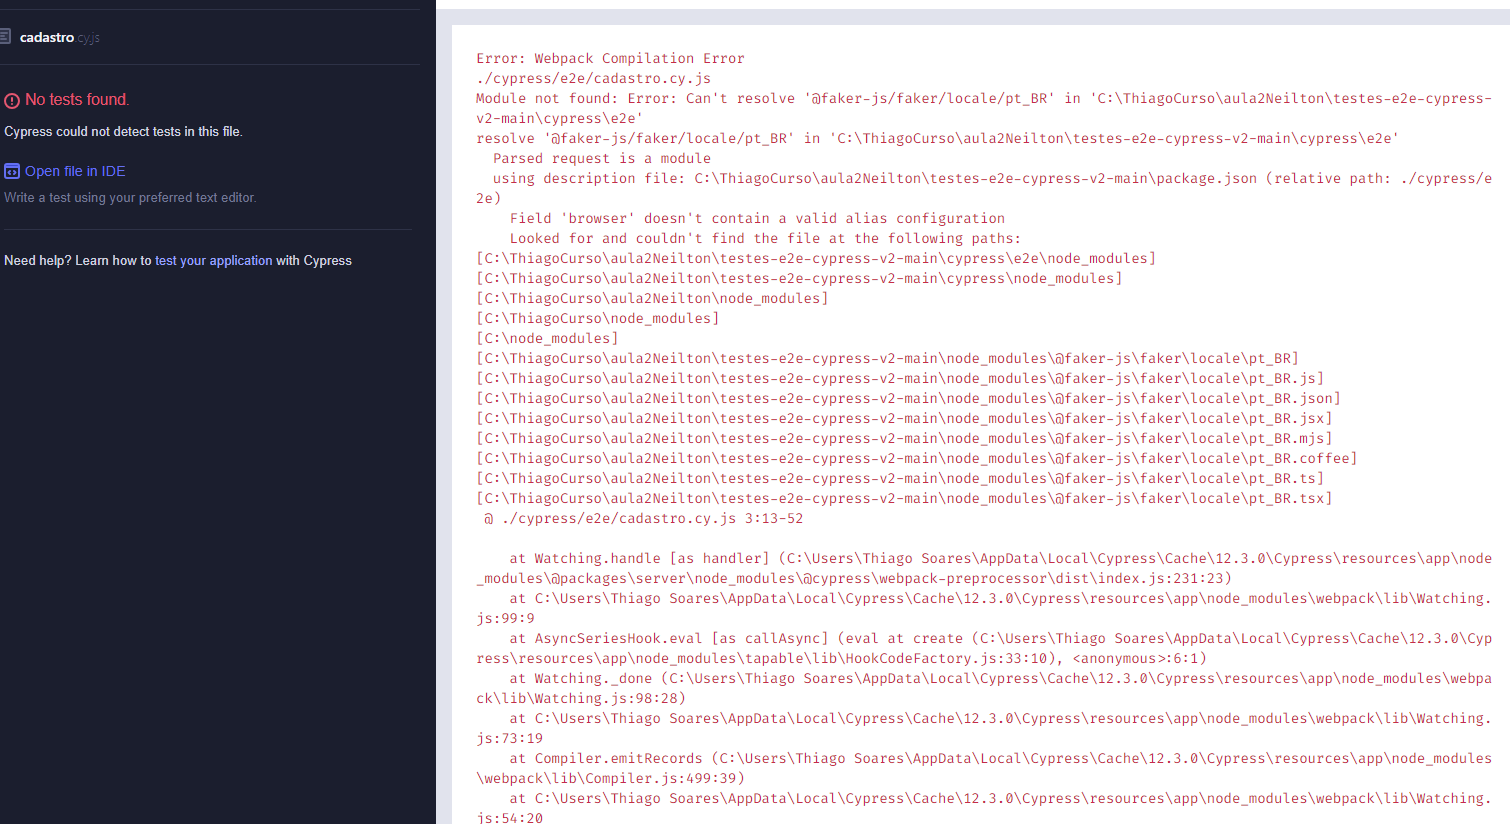
Task: Click the path line ending in 'cypress\e2e\node_modules]'
Action: point(816,258)
